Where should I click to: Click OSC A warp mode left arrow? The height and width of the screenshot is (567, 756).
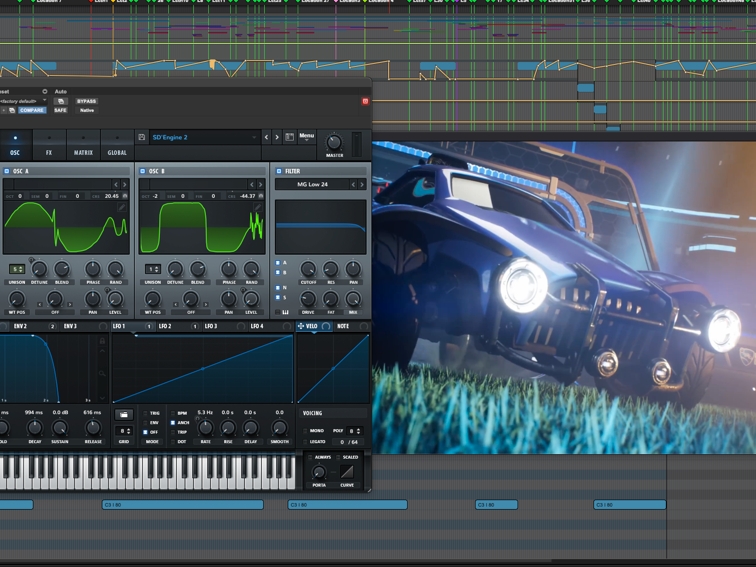(40, 305)
